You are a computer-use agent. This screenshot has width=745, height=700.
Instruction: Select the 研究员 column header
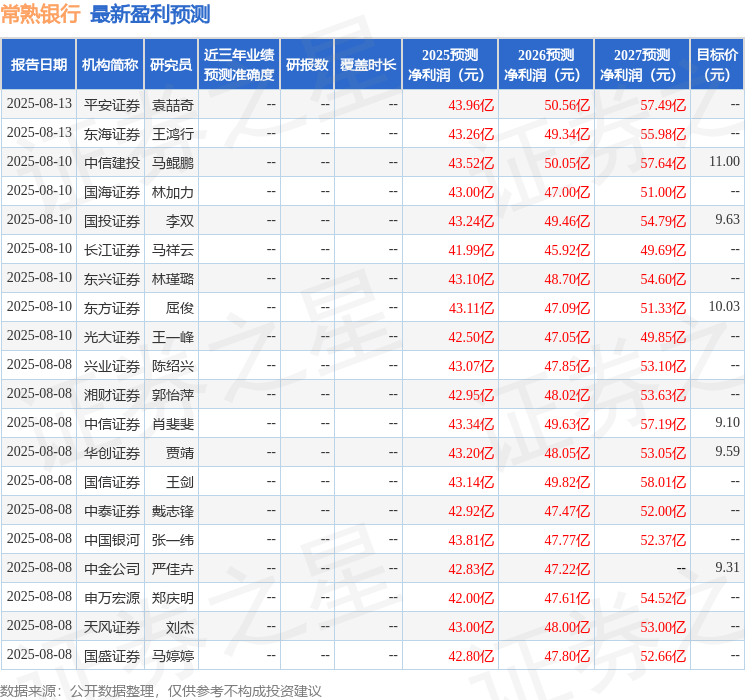170,65
